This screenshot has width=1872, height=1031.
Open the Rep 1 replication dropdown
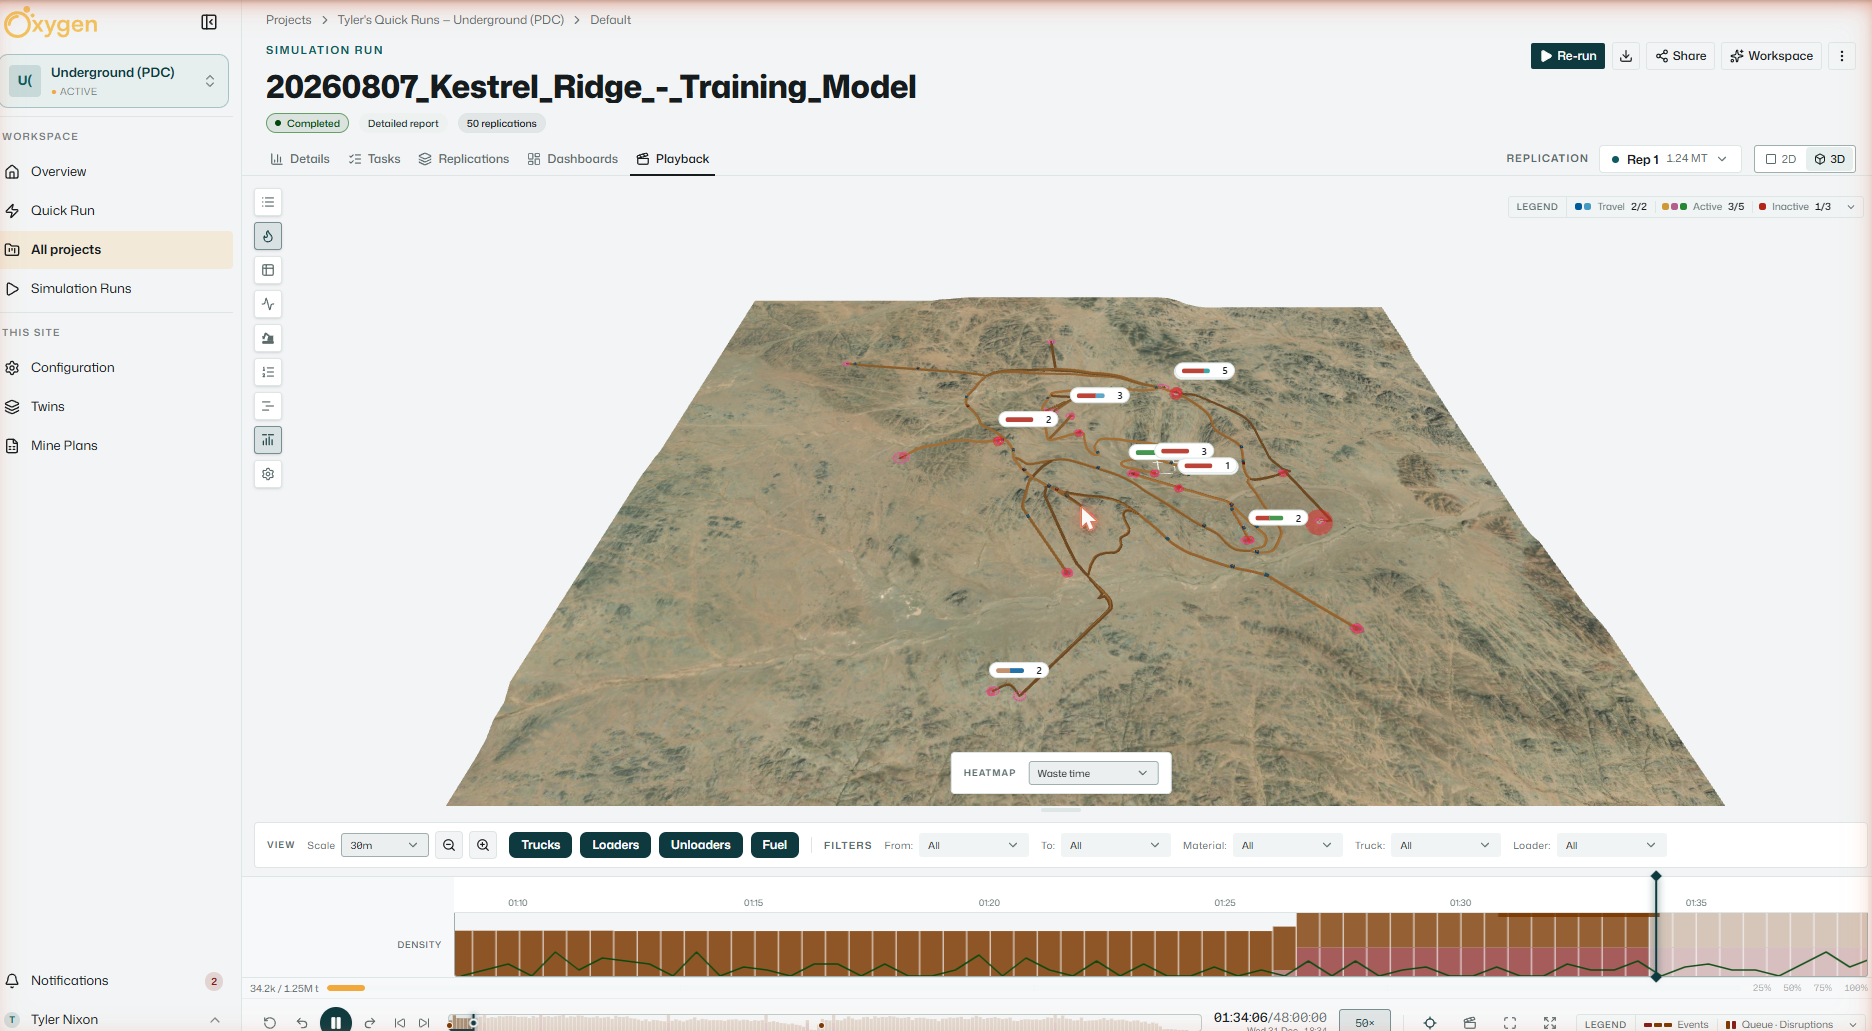pyautogui.click(x=1670, y=159)
